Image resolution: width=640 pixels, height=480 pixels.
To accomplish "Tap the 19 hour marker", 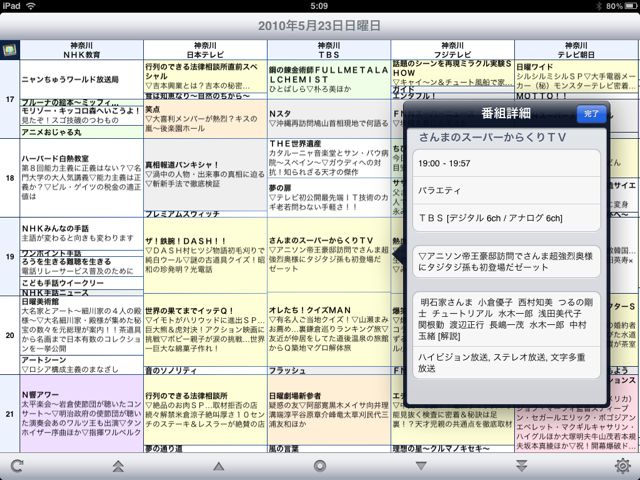I will coord(10,256).
